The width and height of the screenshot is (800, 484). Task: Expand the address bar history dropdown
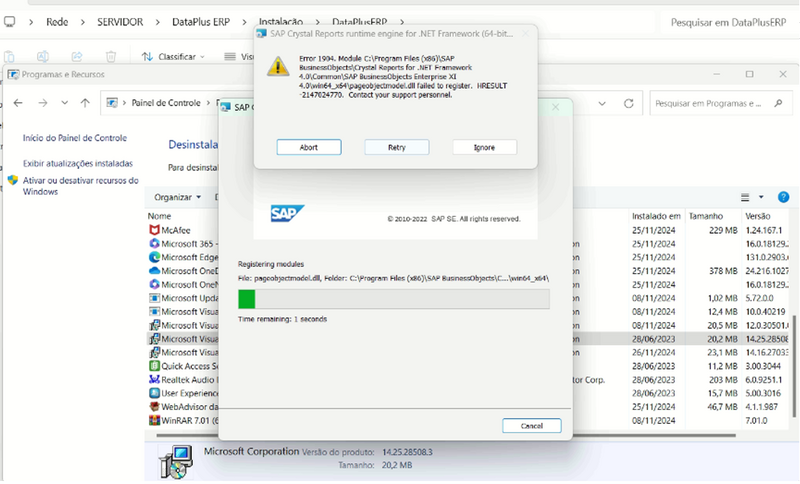coord(602,104)
